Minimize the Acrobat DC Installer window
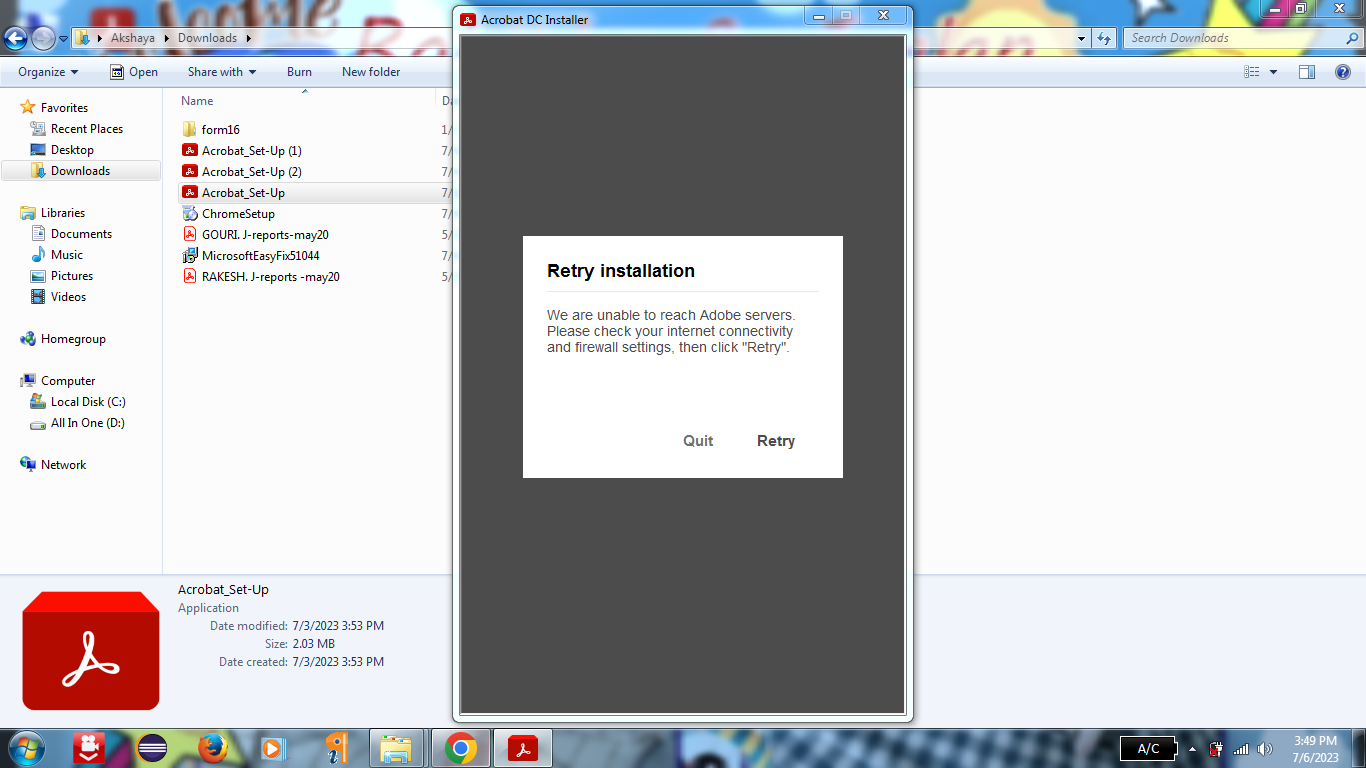The width and height of the screenshot is (1366, 768). (820, 15)
